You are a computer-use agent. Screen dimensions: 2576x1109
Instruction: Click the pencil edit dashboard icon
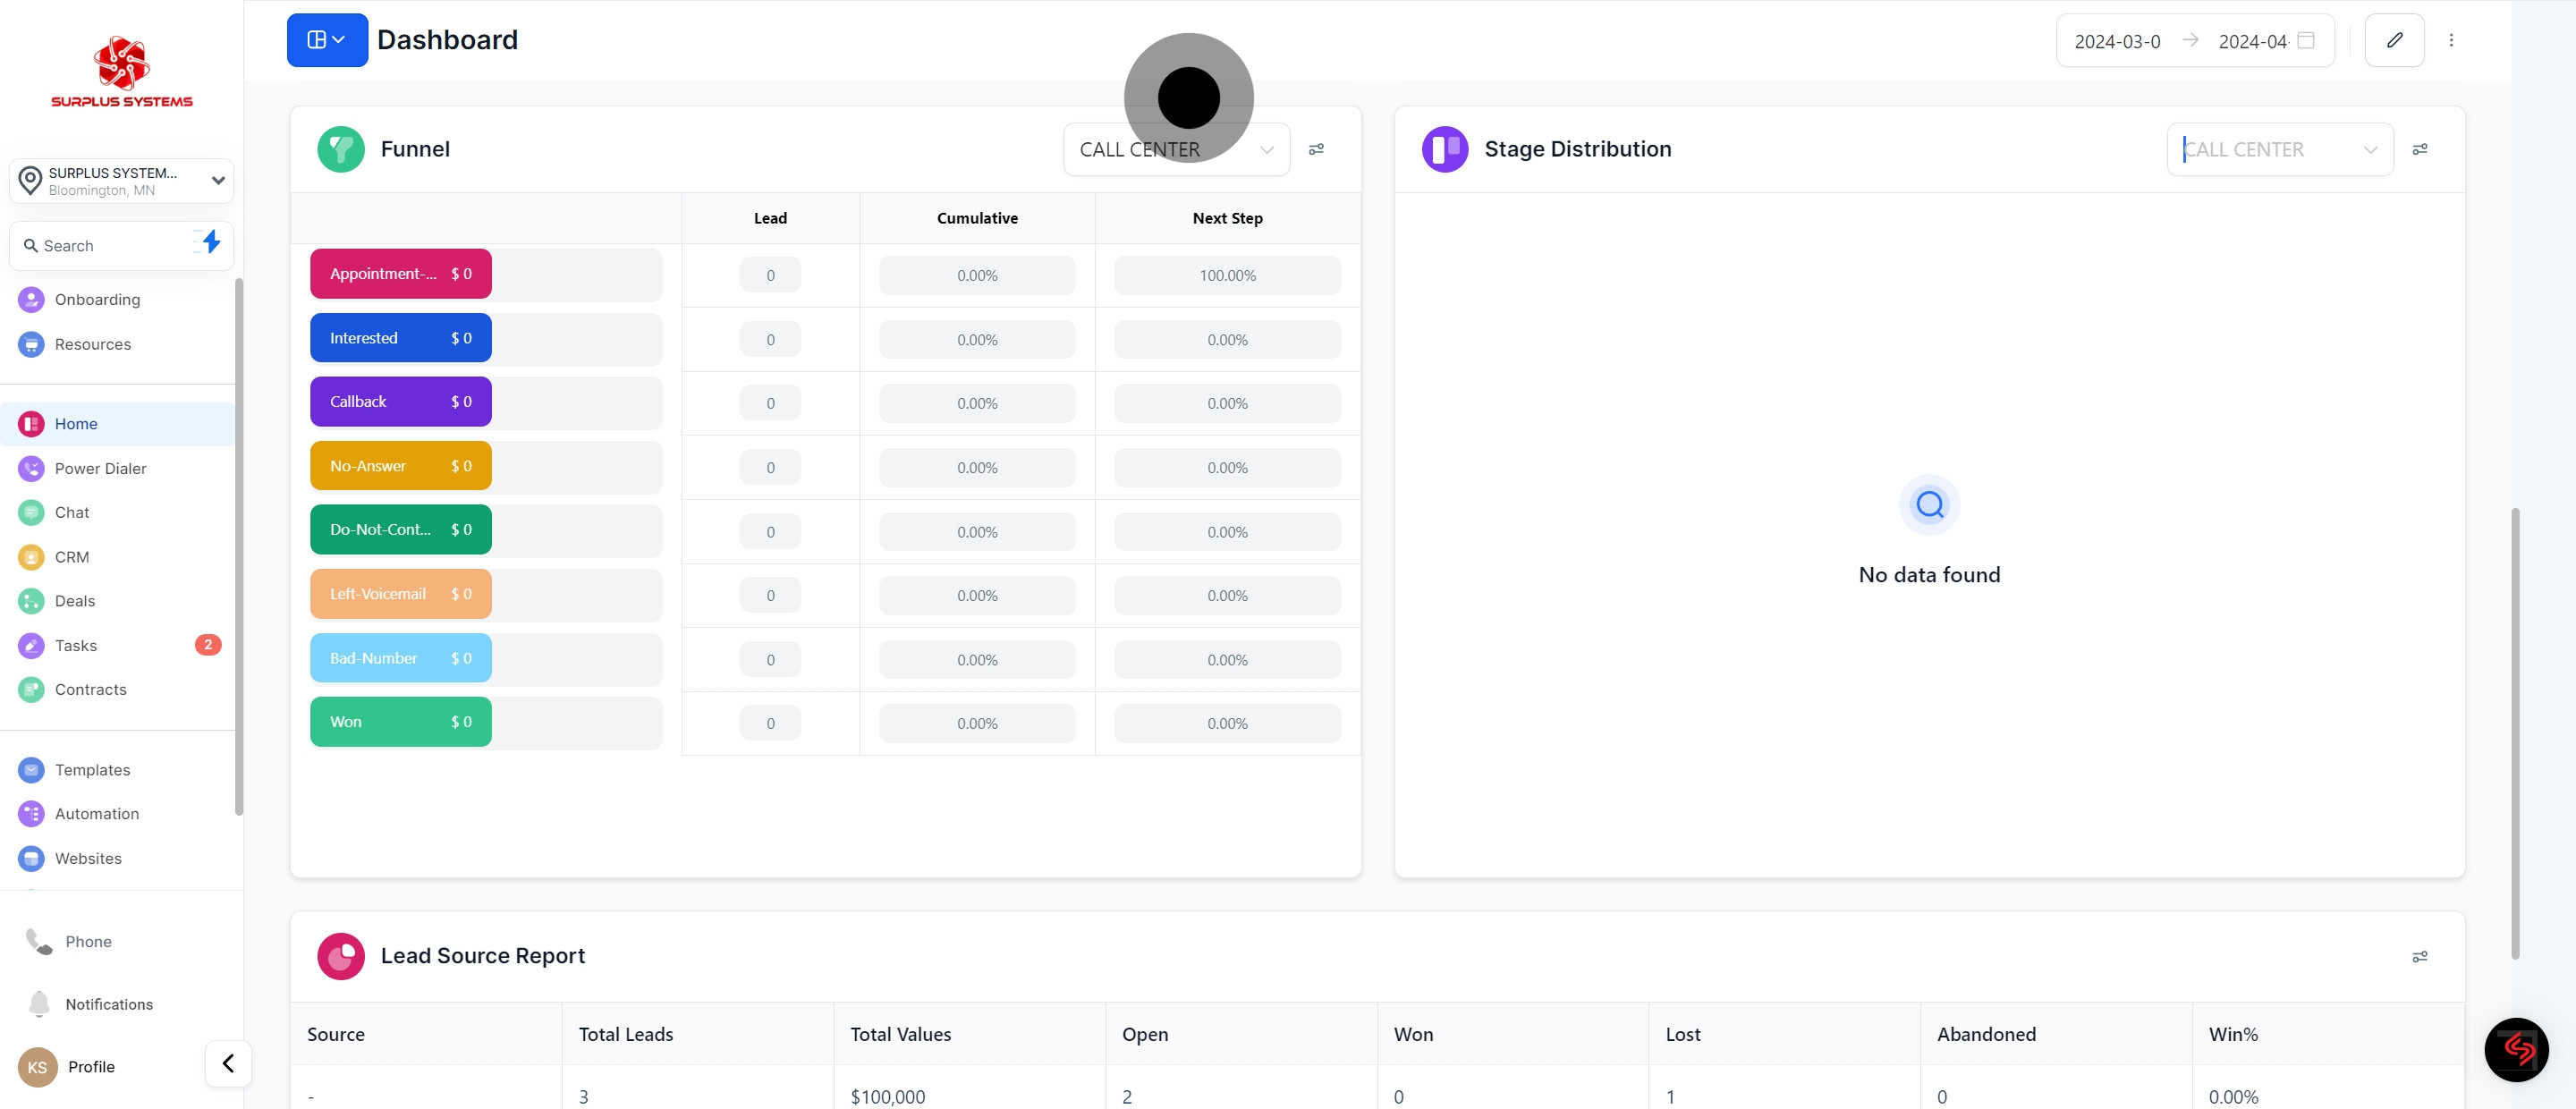pos(2394,40)
